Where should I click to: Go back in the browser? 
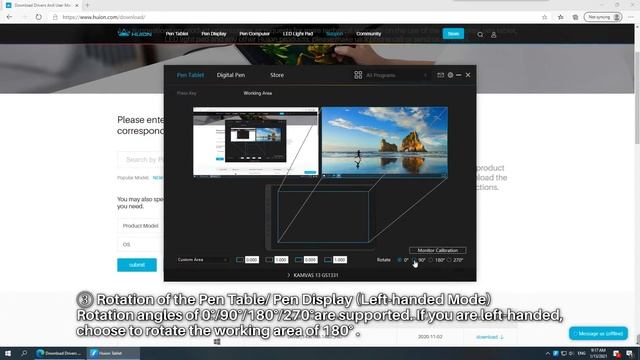[x=9, y=17]
